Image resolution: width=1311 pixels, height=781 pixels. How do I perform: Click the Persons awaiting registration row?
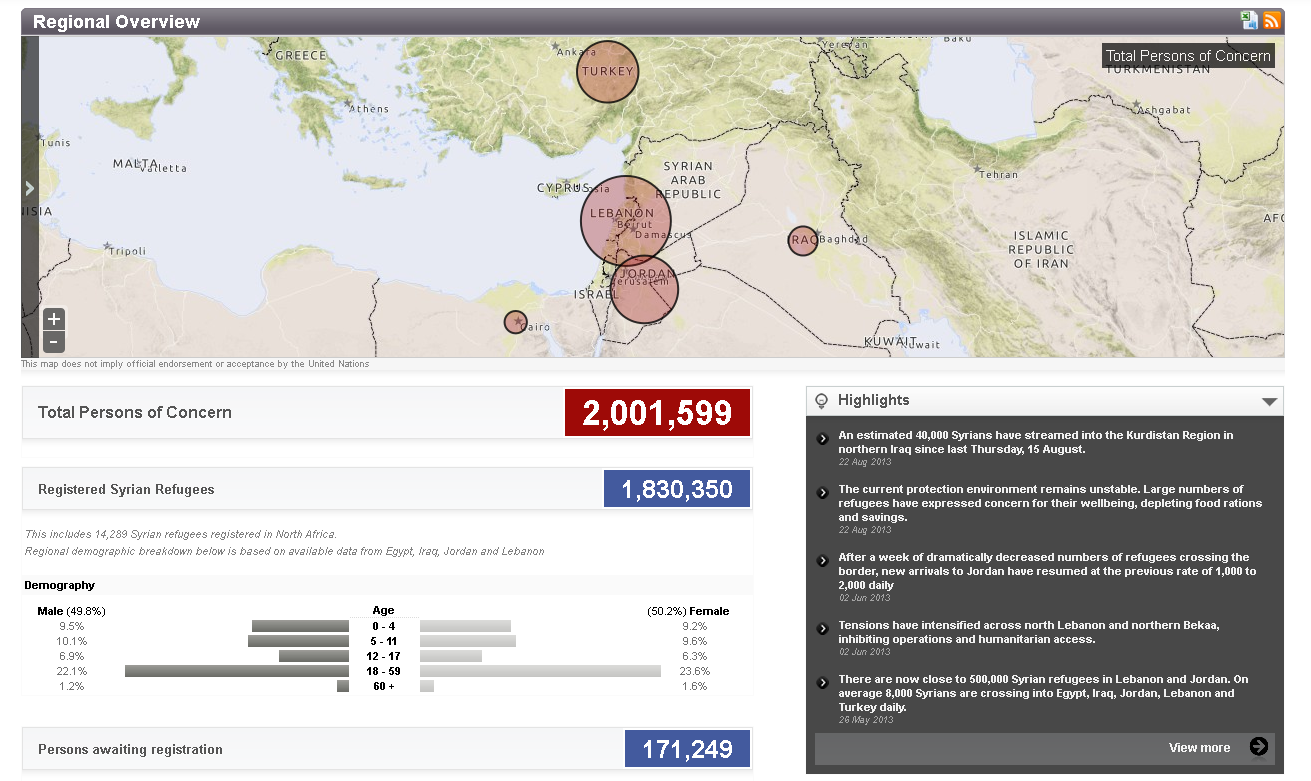[130, 749]
